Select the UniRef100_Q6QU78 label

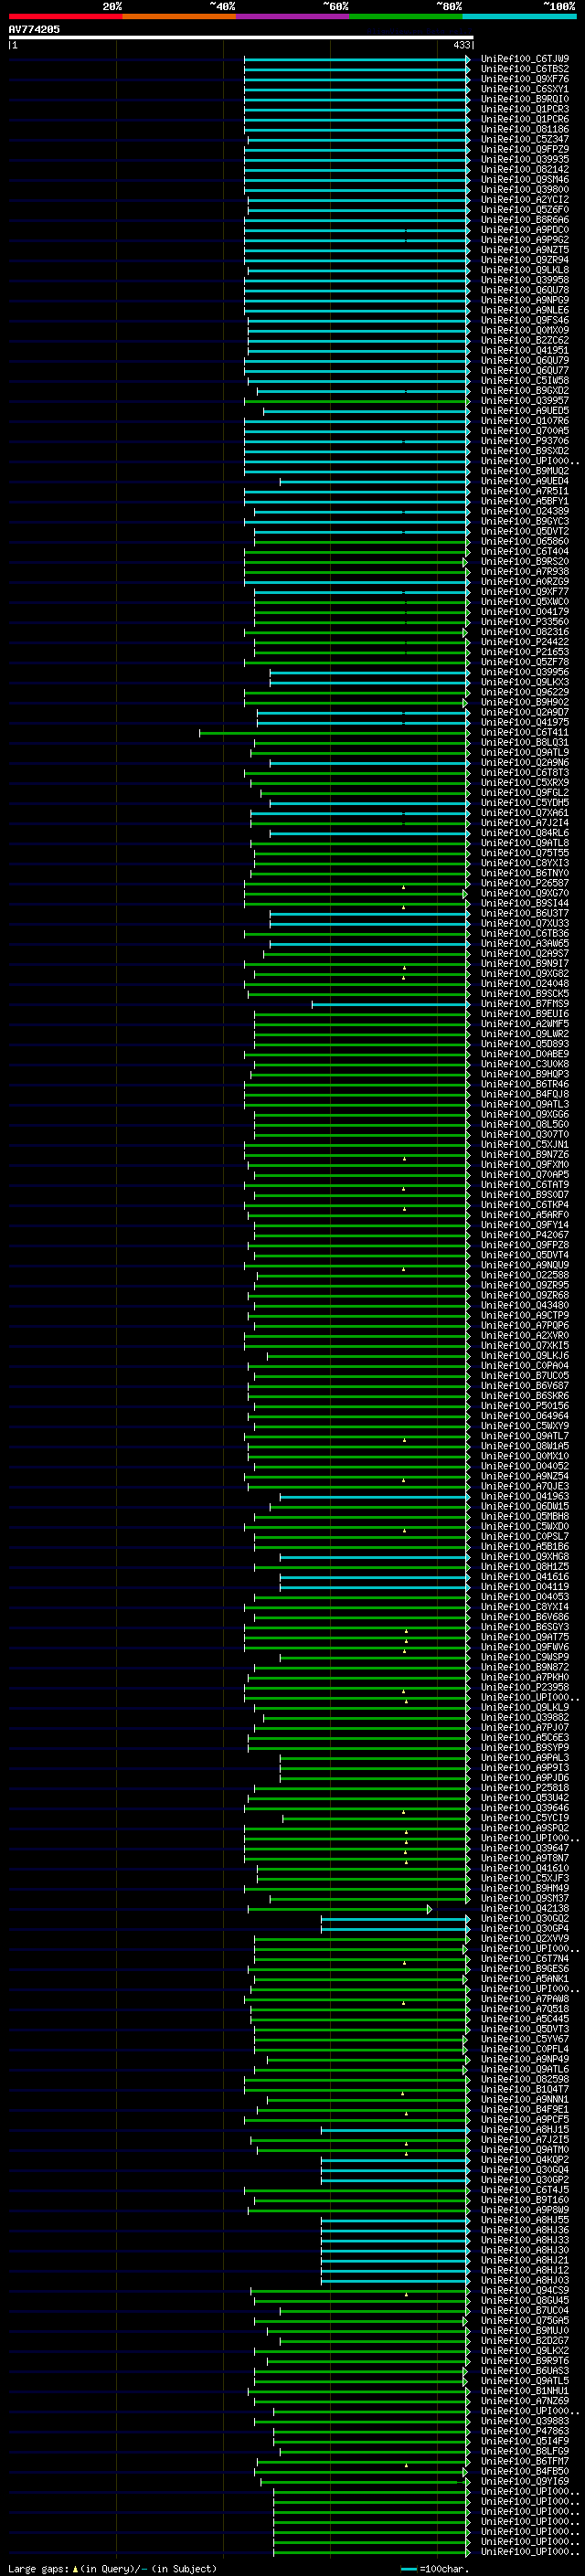[x=525, y=290]
